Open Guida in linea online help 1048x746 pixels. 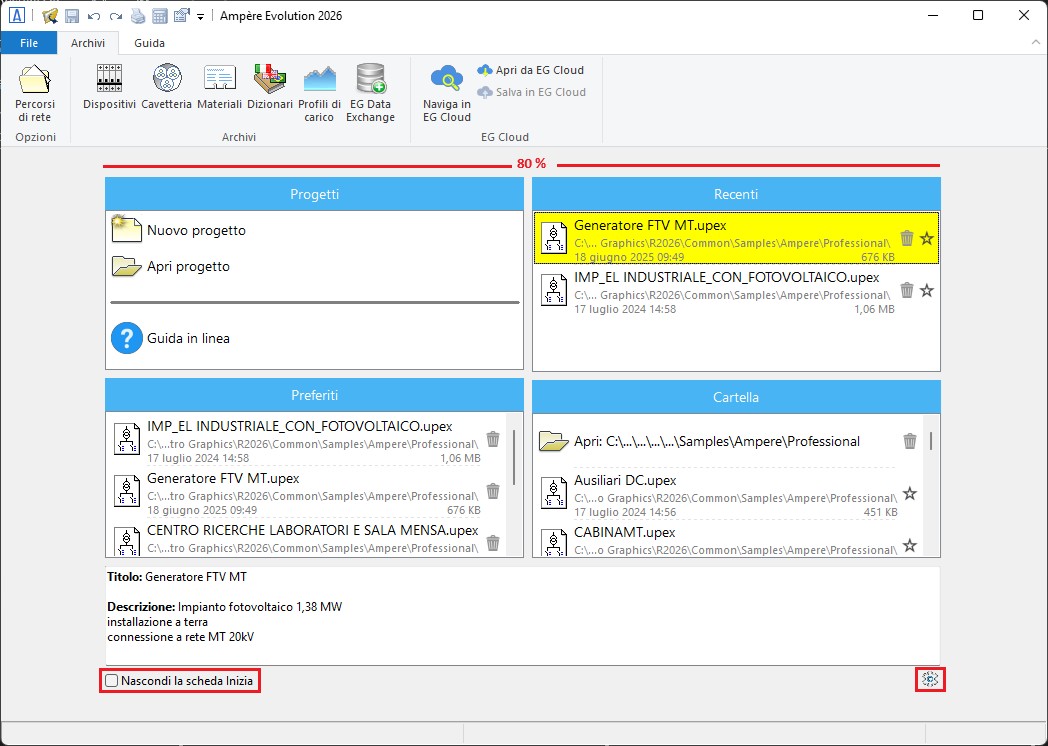pos(170,338)
